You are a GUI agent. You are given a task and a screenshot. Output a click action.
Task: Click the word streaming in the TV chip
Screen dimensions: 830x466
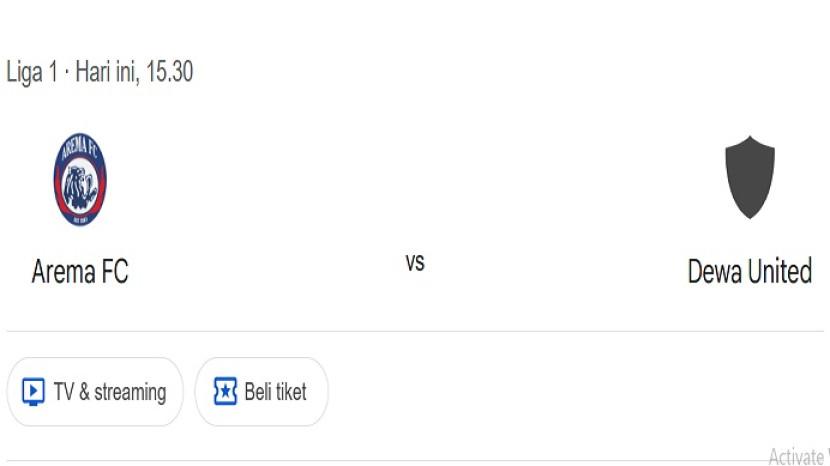(130, 392)
